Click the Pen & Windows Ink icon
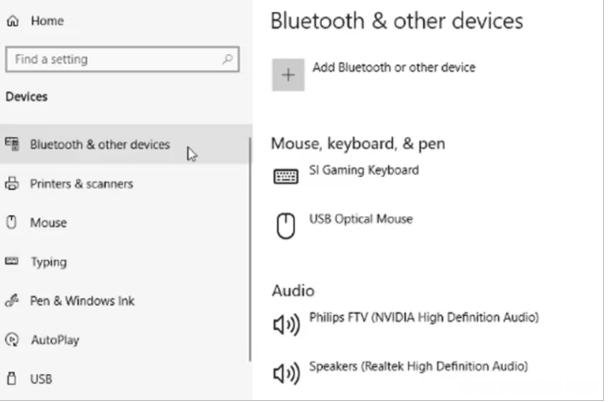Image resolution: width=608 pixels, height=402 pixels. [12, 300]
